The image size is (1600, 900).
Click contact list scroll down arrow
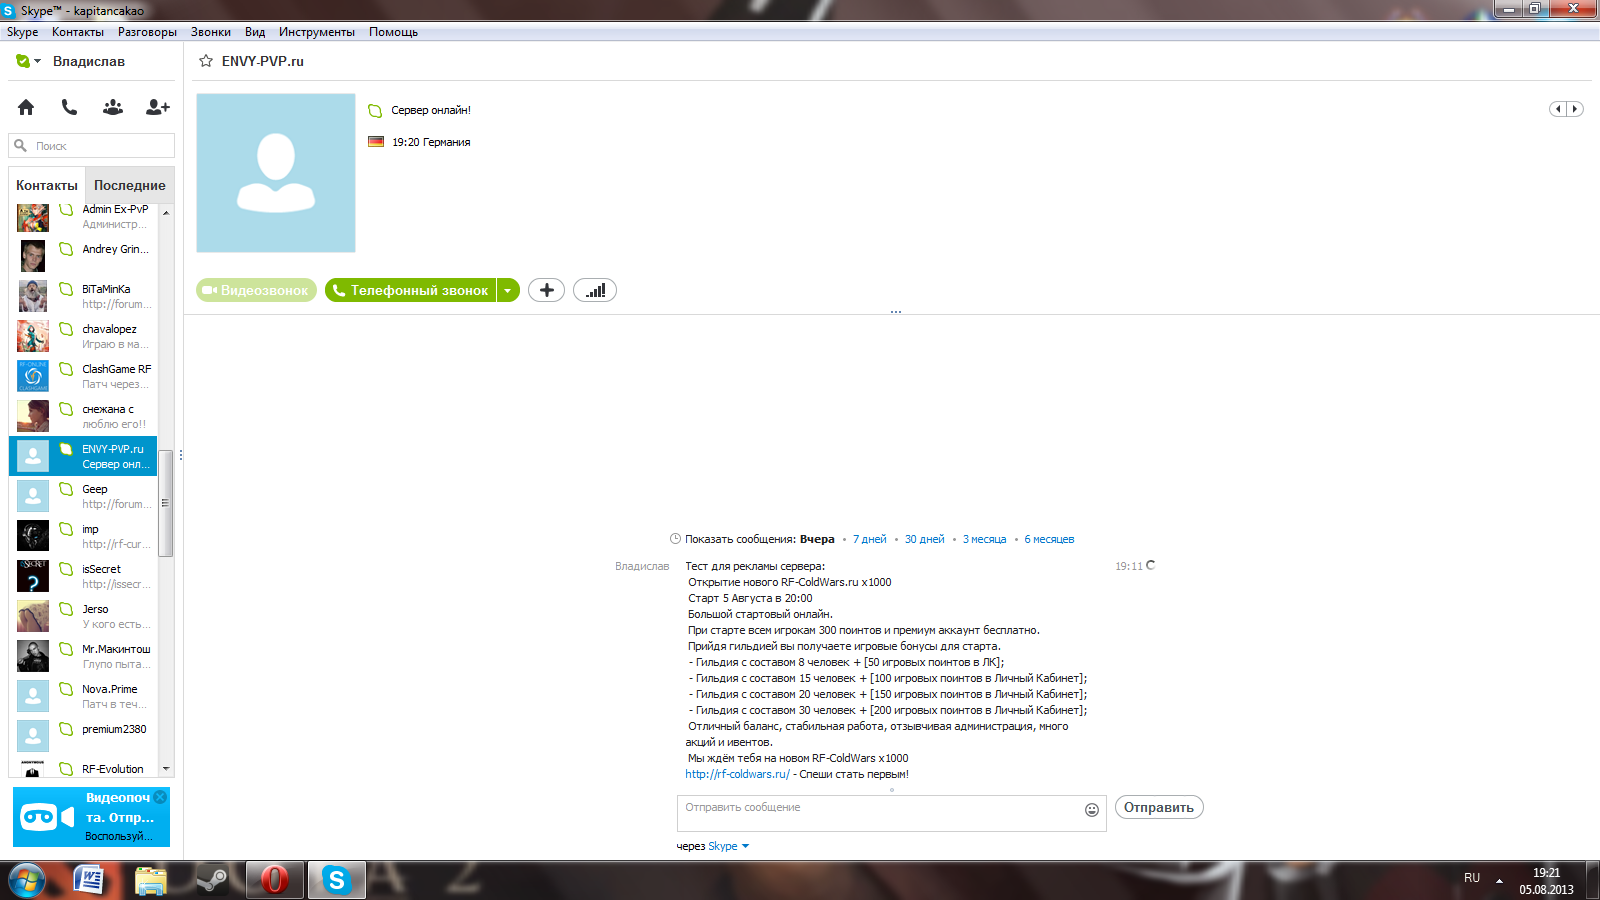[166, 769]
